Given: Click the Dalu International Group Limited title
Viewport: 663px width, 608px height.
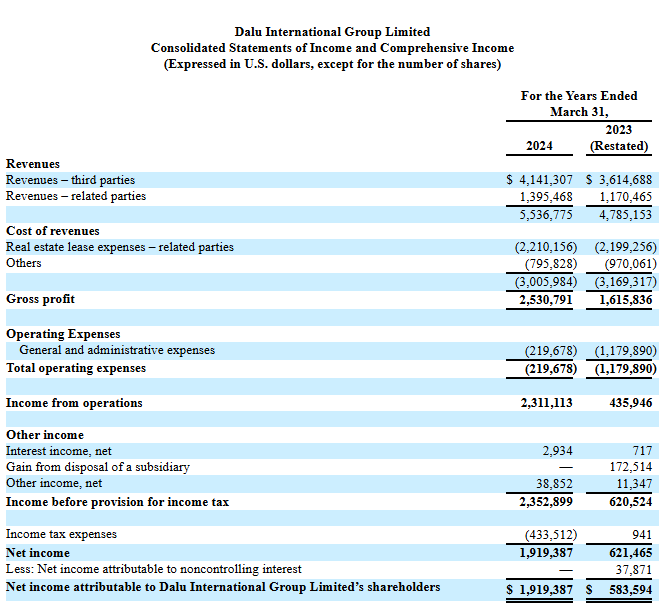Looking at the screenshot, I should (332, 32).
